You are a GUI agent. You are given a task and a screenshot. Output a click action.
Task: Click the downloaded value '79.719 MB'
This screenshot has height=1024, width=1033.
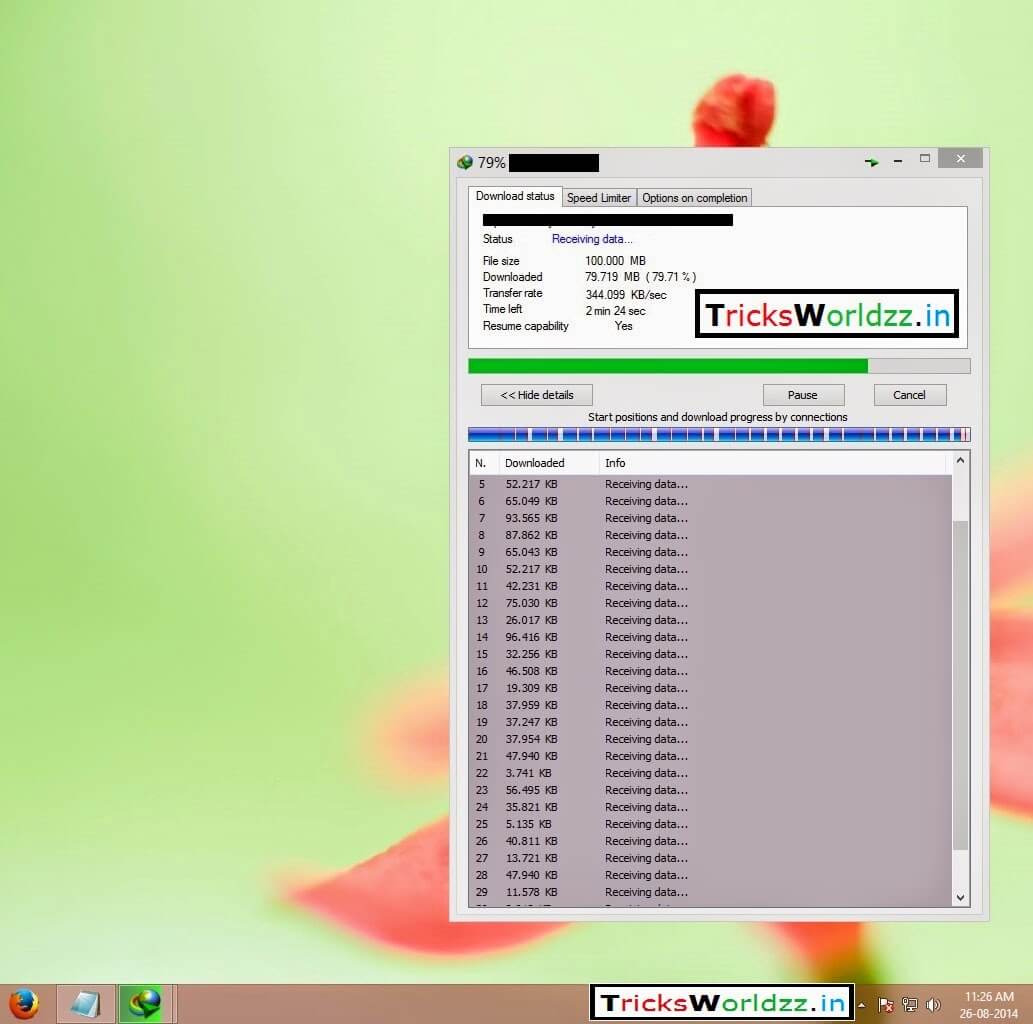point(612,277)
